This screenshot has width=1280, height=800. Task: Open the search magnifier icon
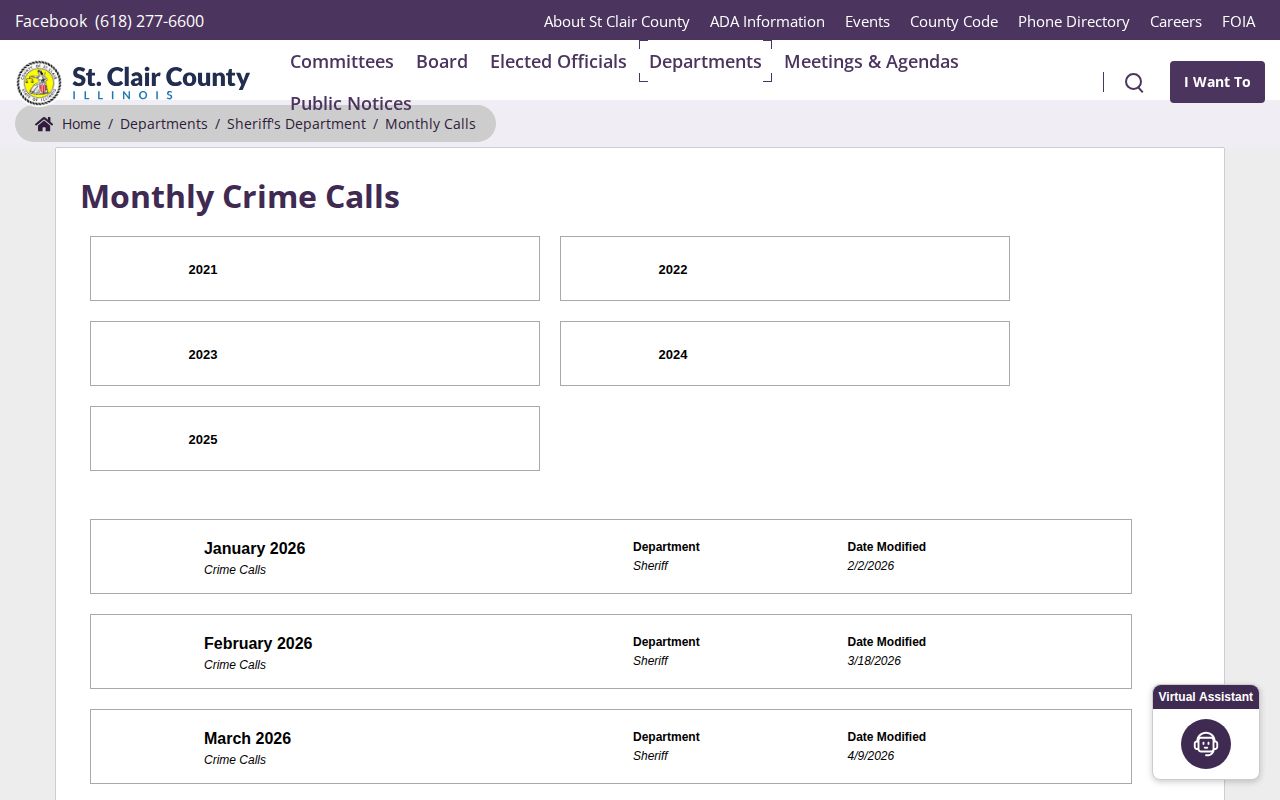1134,82
